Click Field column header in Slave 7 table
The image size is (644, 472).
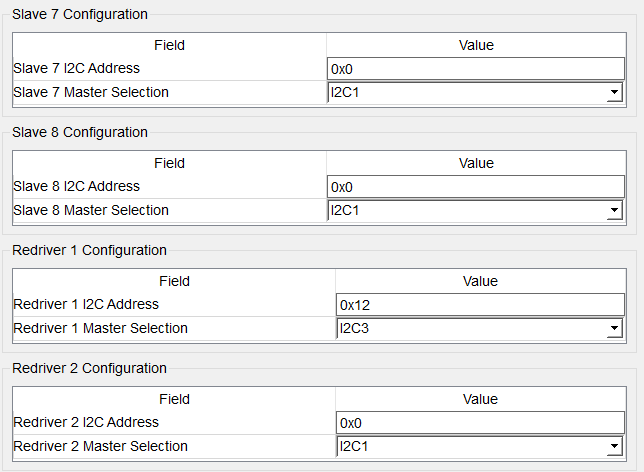point(169,45)
